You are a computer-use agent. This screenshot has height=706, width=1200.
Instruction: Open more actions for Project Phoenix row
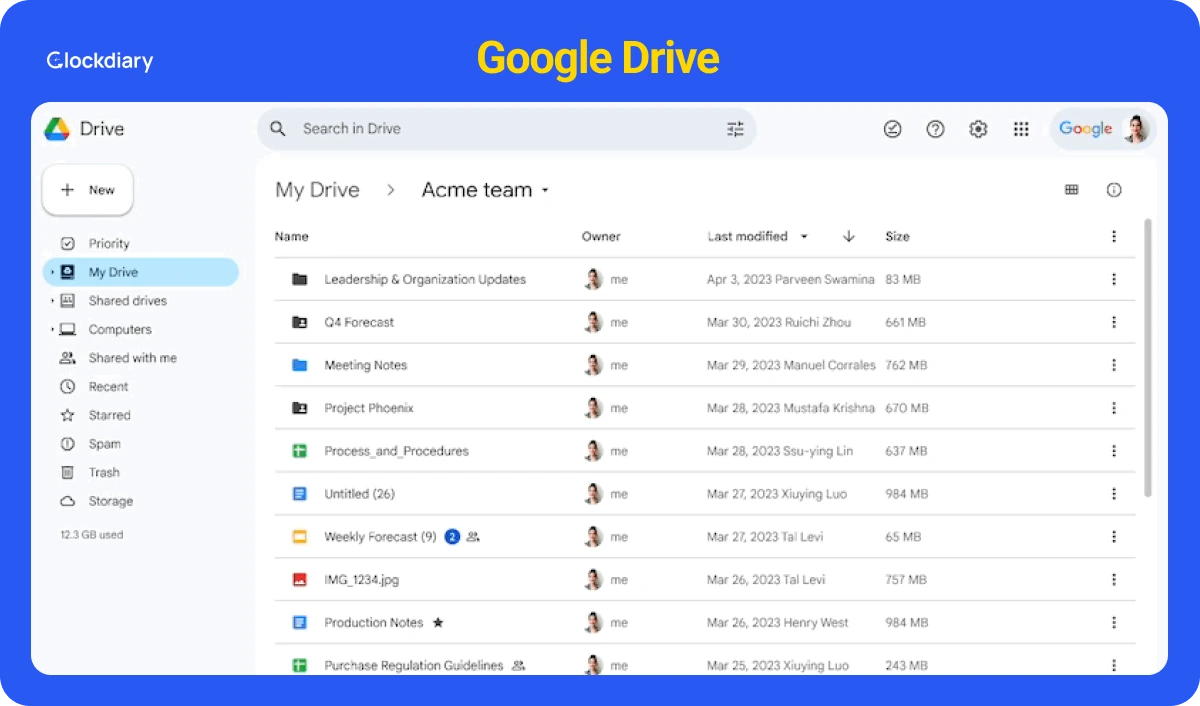click(1114, 408)
